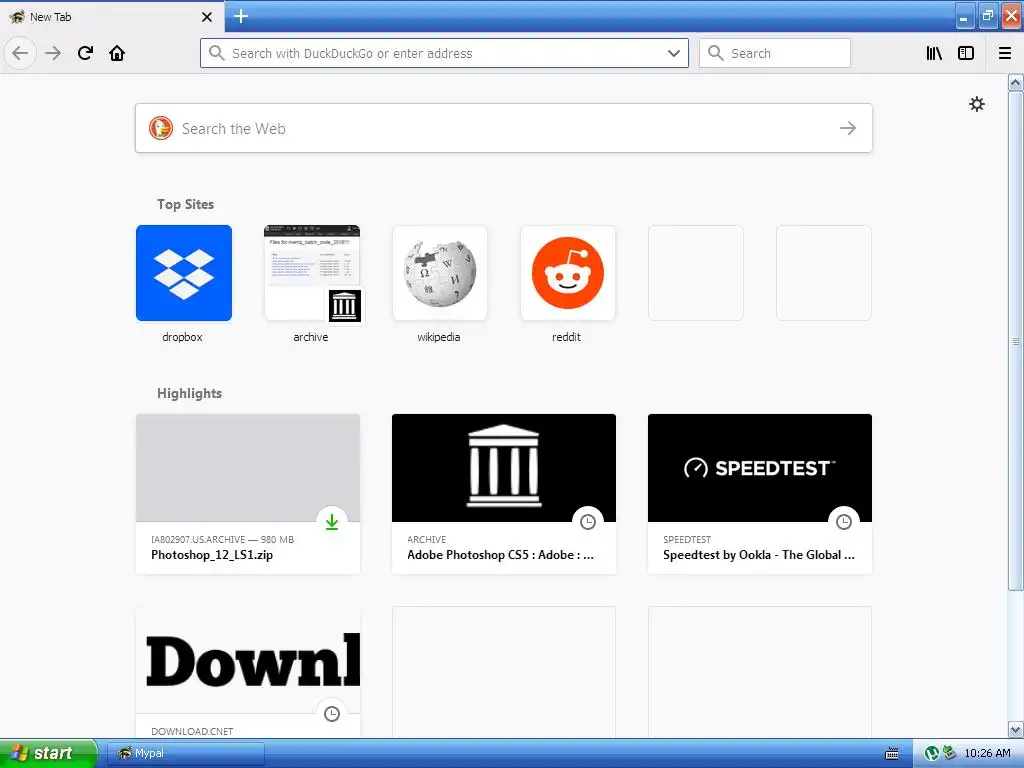
Task: Submit web search with arrow button
Action: pyautogui.click(x=848, y=128)
